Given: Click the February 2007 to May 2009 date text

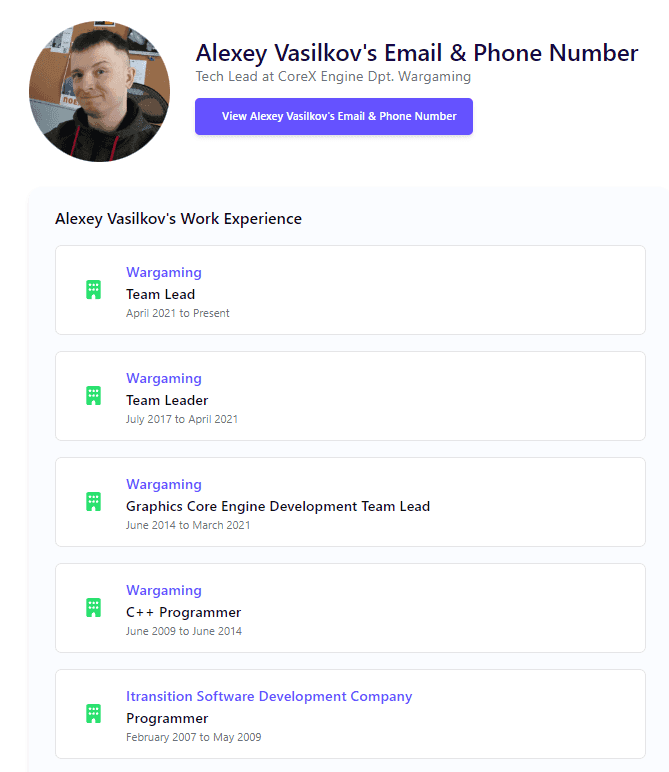Looking at the screenshot, I should (x=194, y=738).
